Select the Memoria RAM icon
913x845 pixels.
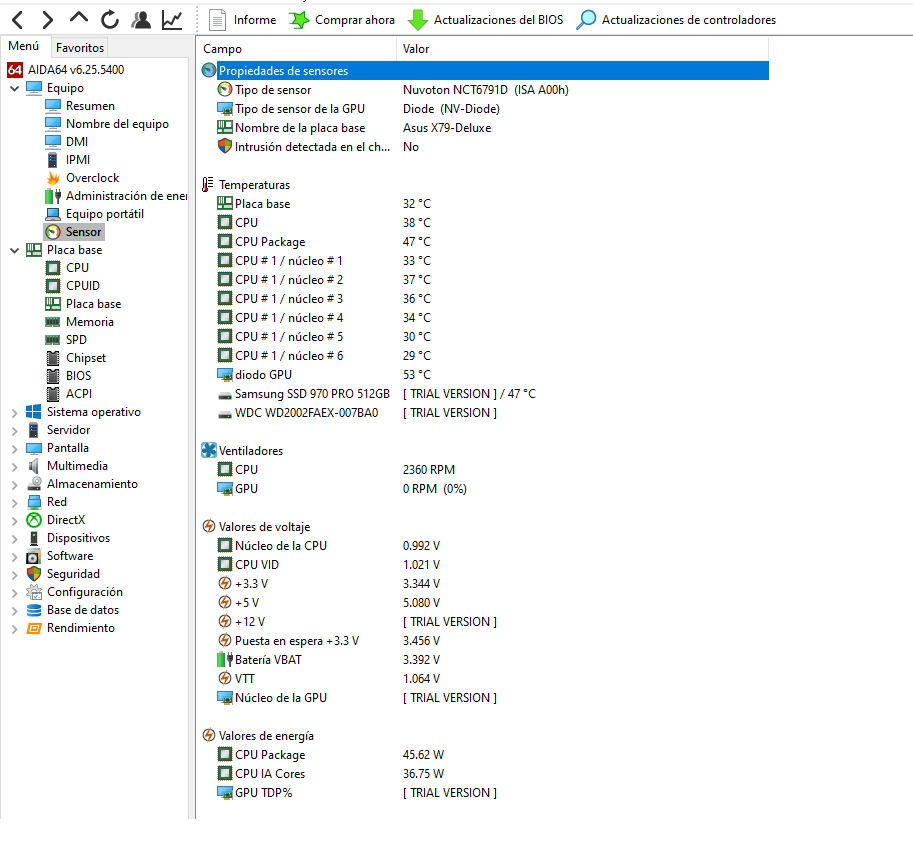tap(53, 323)
